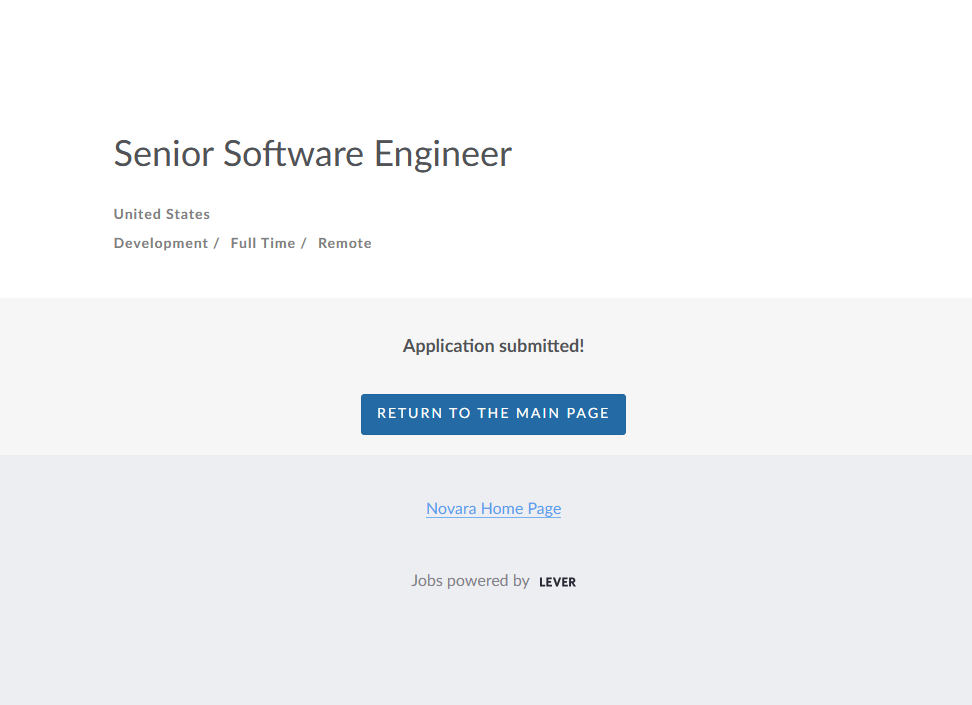
Task: Click the Development department label
Action: [160, 243]
